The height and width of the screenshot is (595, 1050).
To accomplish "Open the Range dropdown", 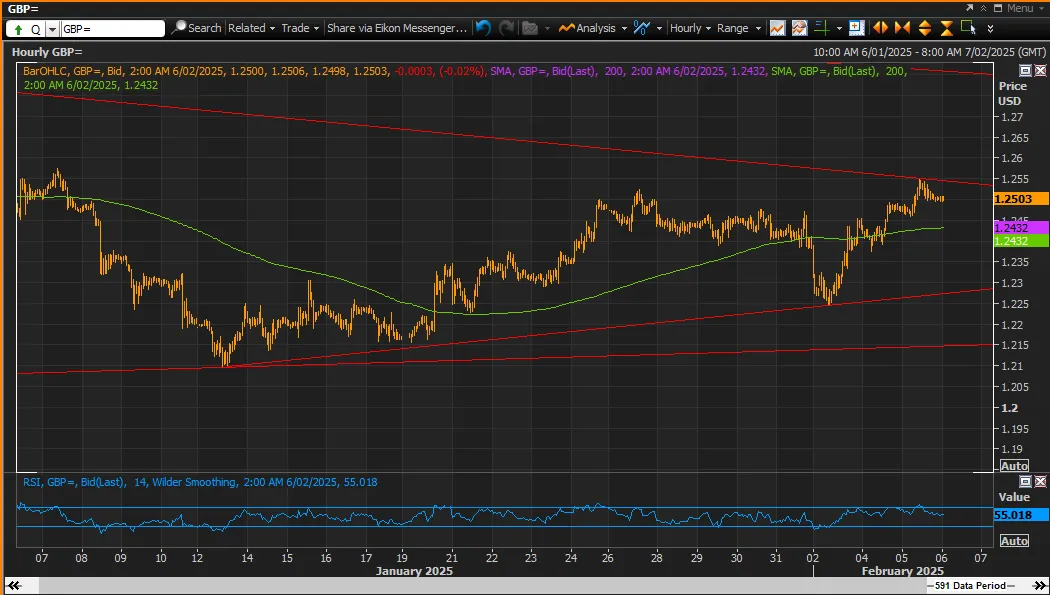I will click(x=739, y=28).
